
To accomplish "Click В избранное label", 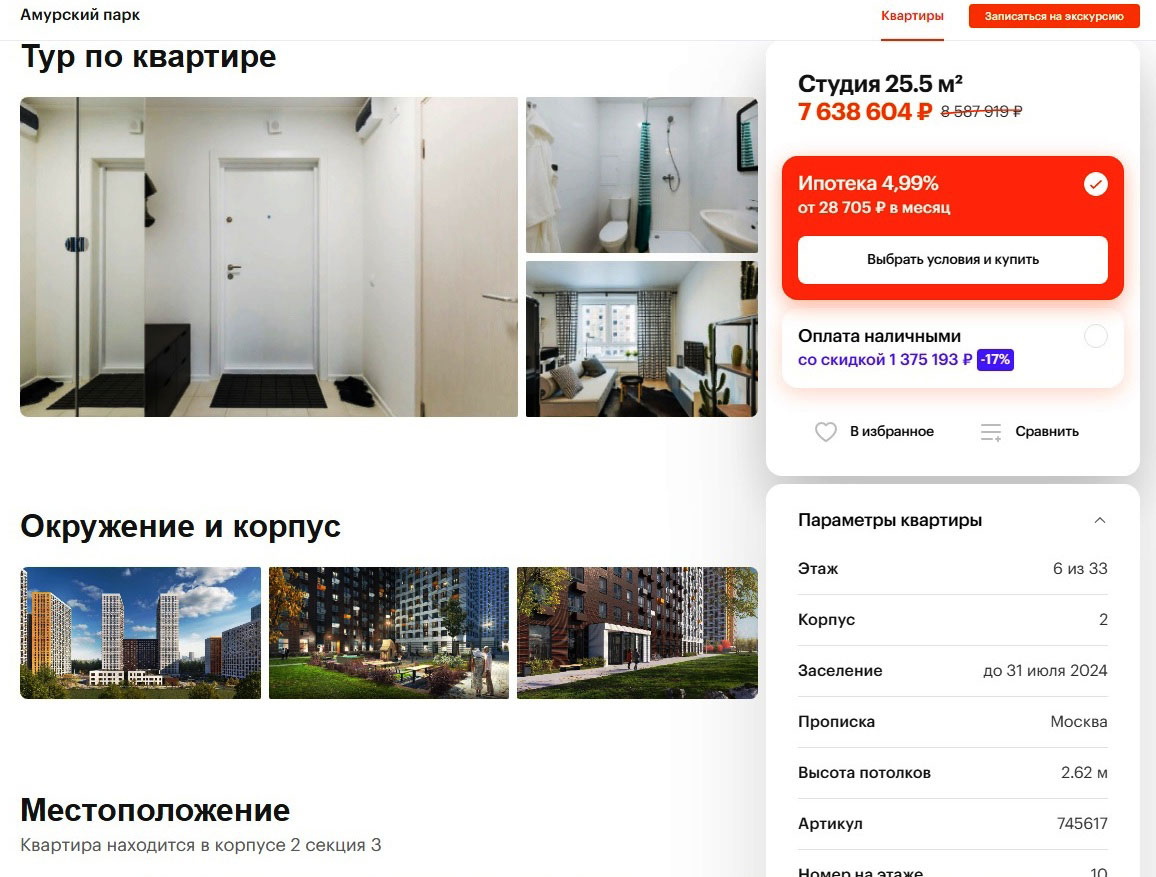I will (891, 432).
